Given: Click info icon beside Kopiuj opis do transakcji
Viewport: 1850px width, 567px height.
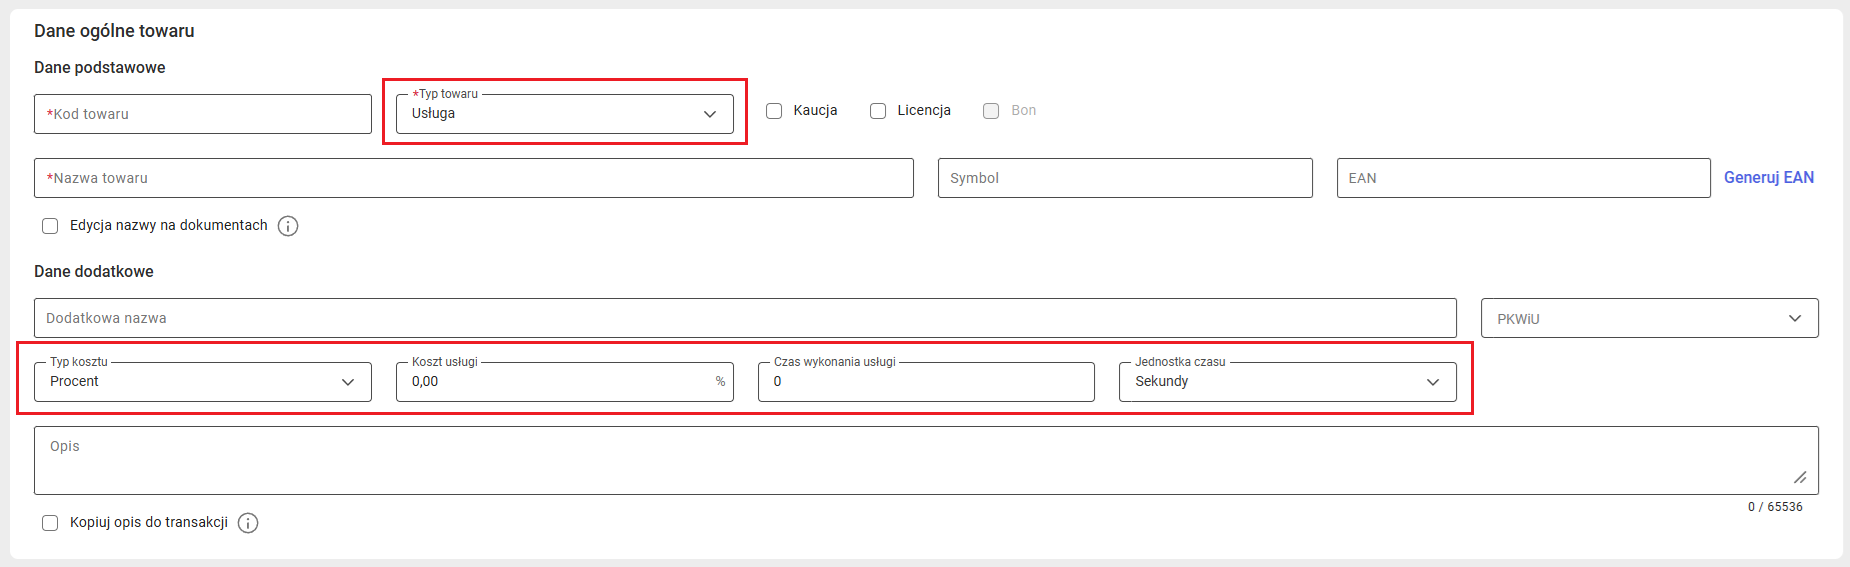Looking at the screenshot, I should pos(248,523).
